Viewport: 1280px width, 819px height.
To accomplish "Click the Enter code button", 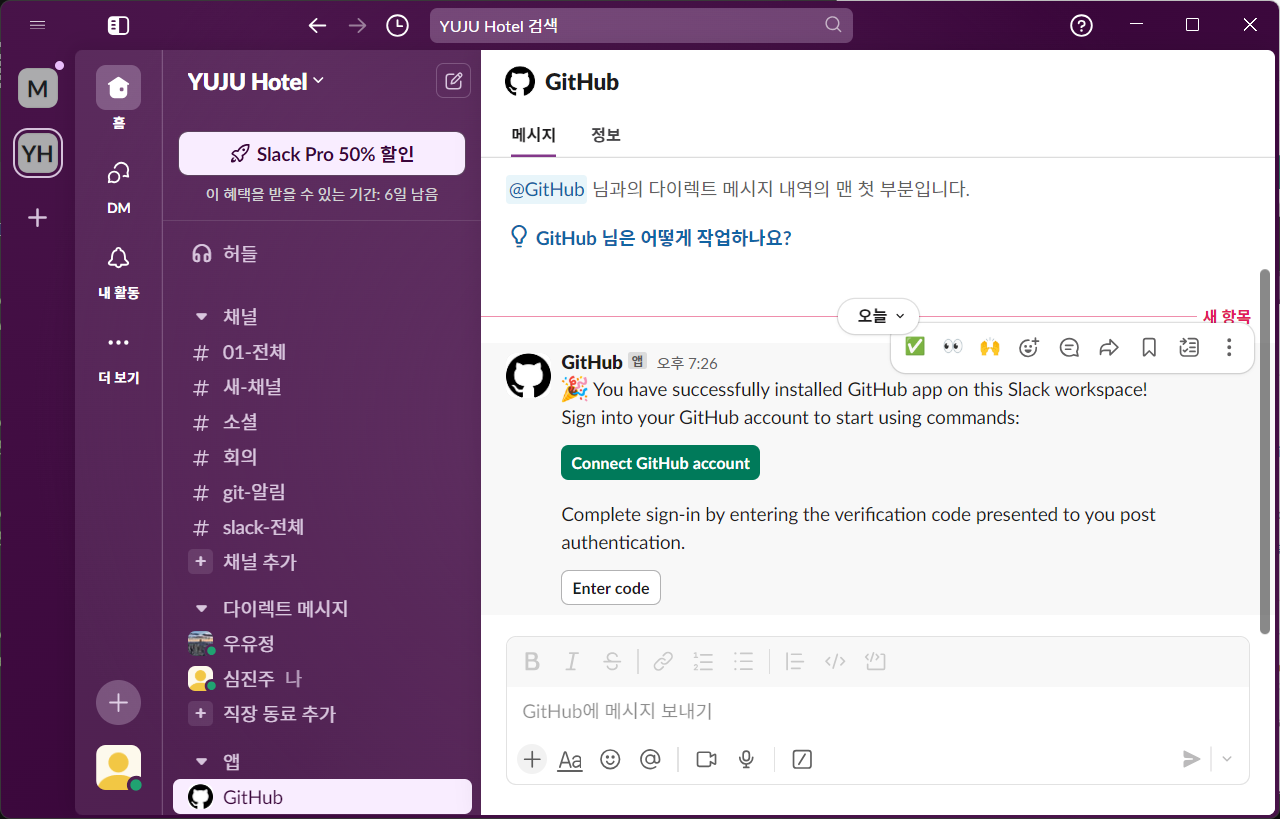I will click(x=611, y=588).
